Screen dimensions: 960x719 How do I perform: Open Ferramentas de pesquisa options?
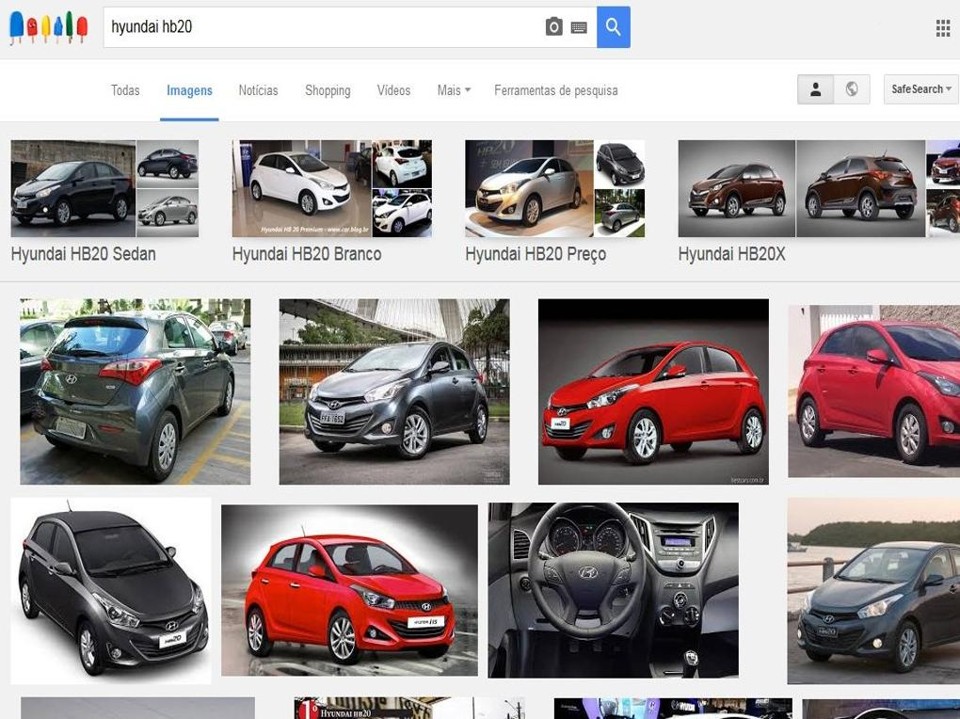556,91
